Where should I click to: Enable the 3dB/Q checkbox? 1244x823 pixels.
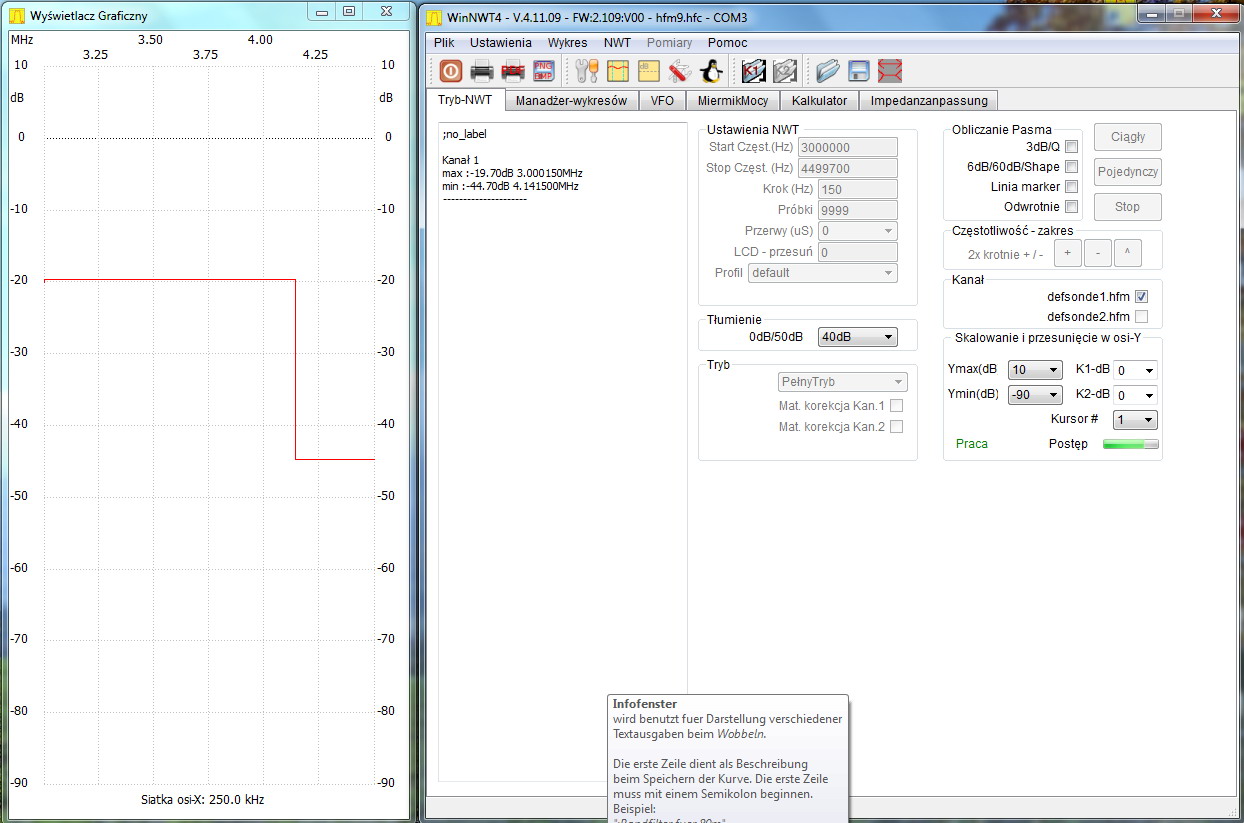click(1071, 147)
